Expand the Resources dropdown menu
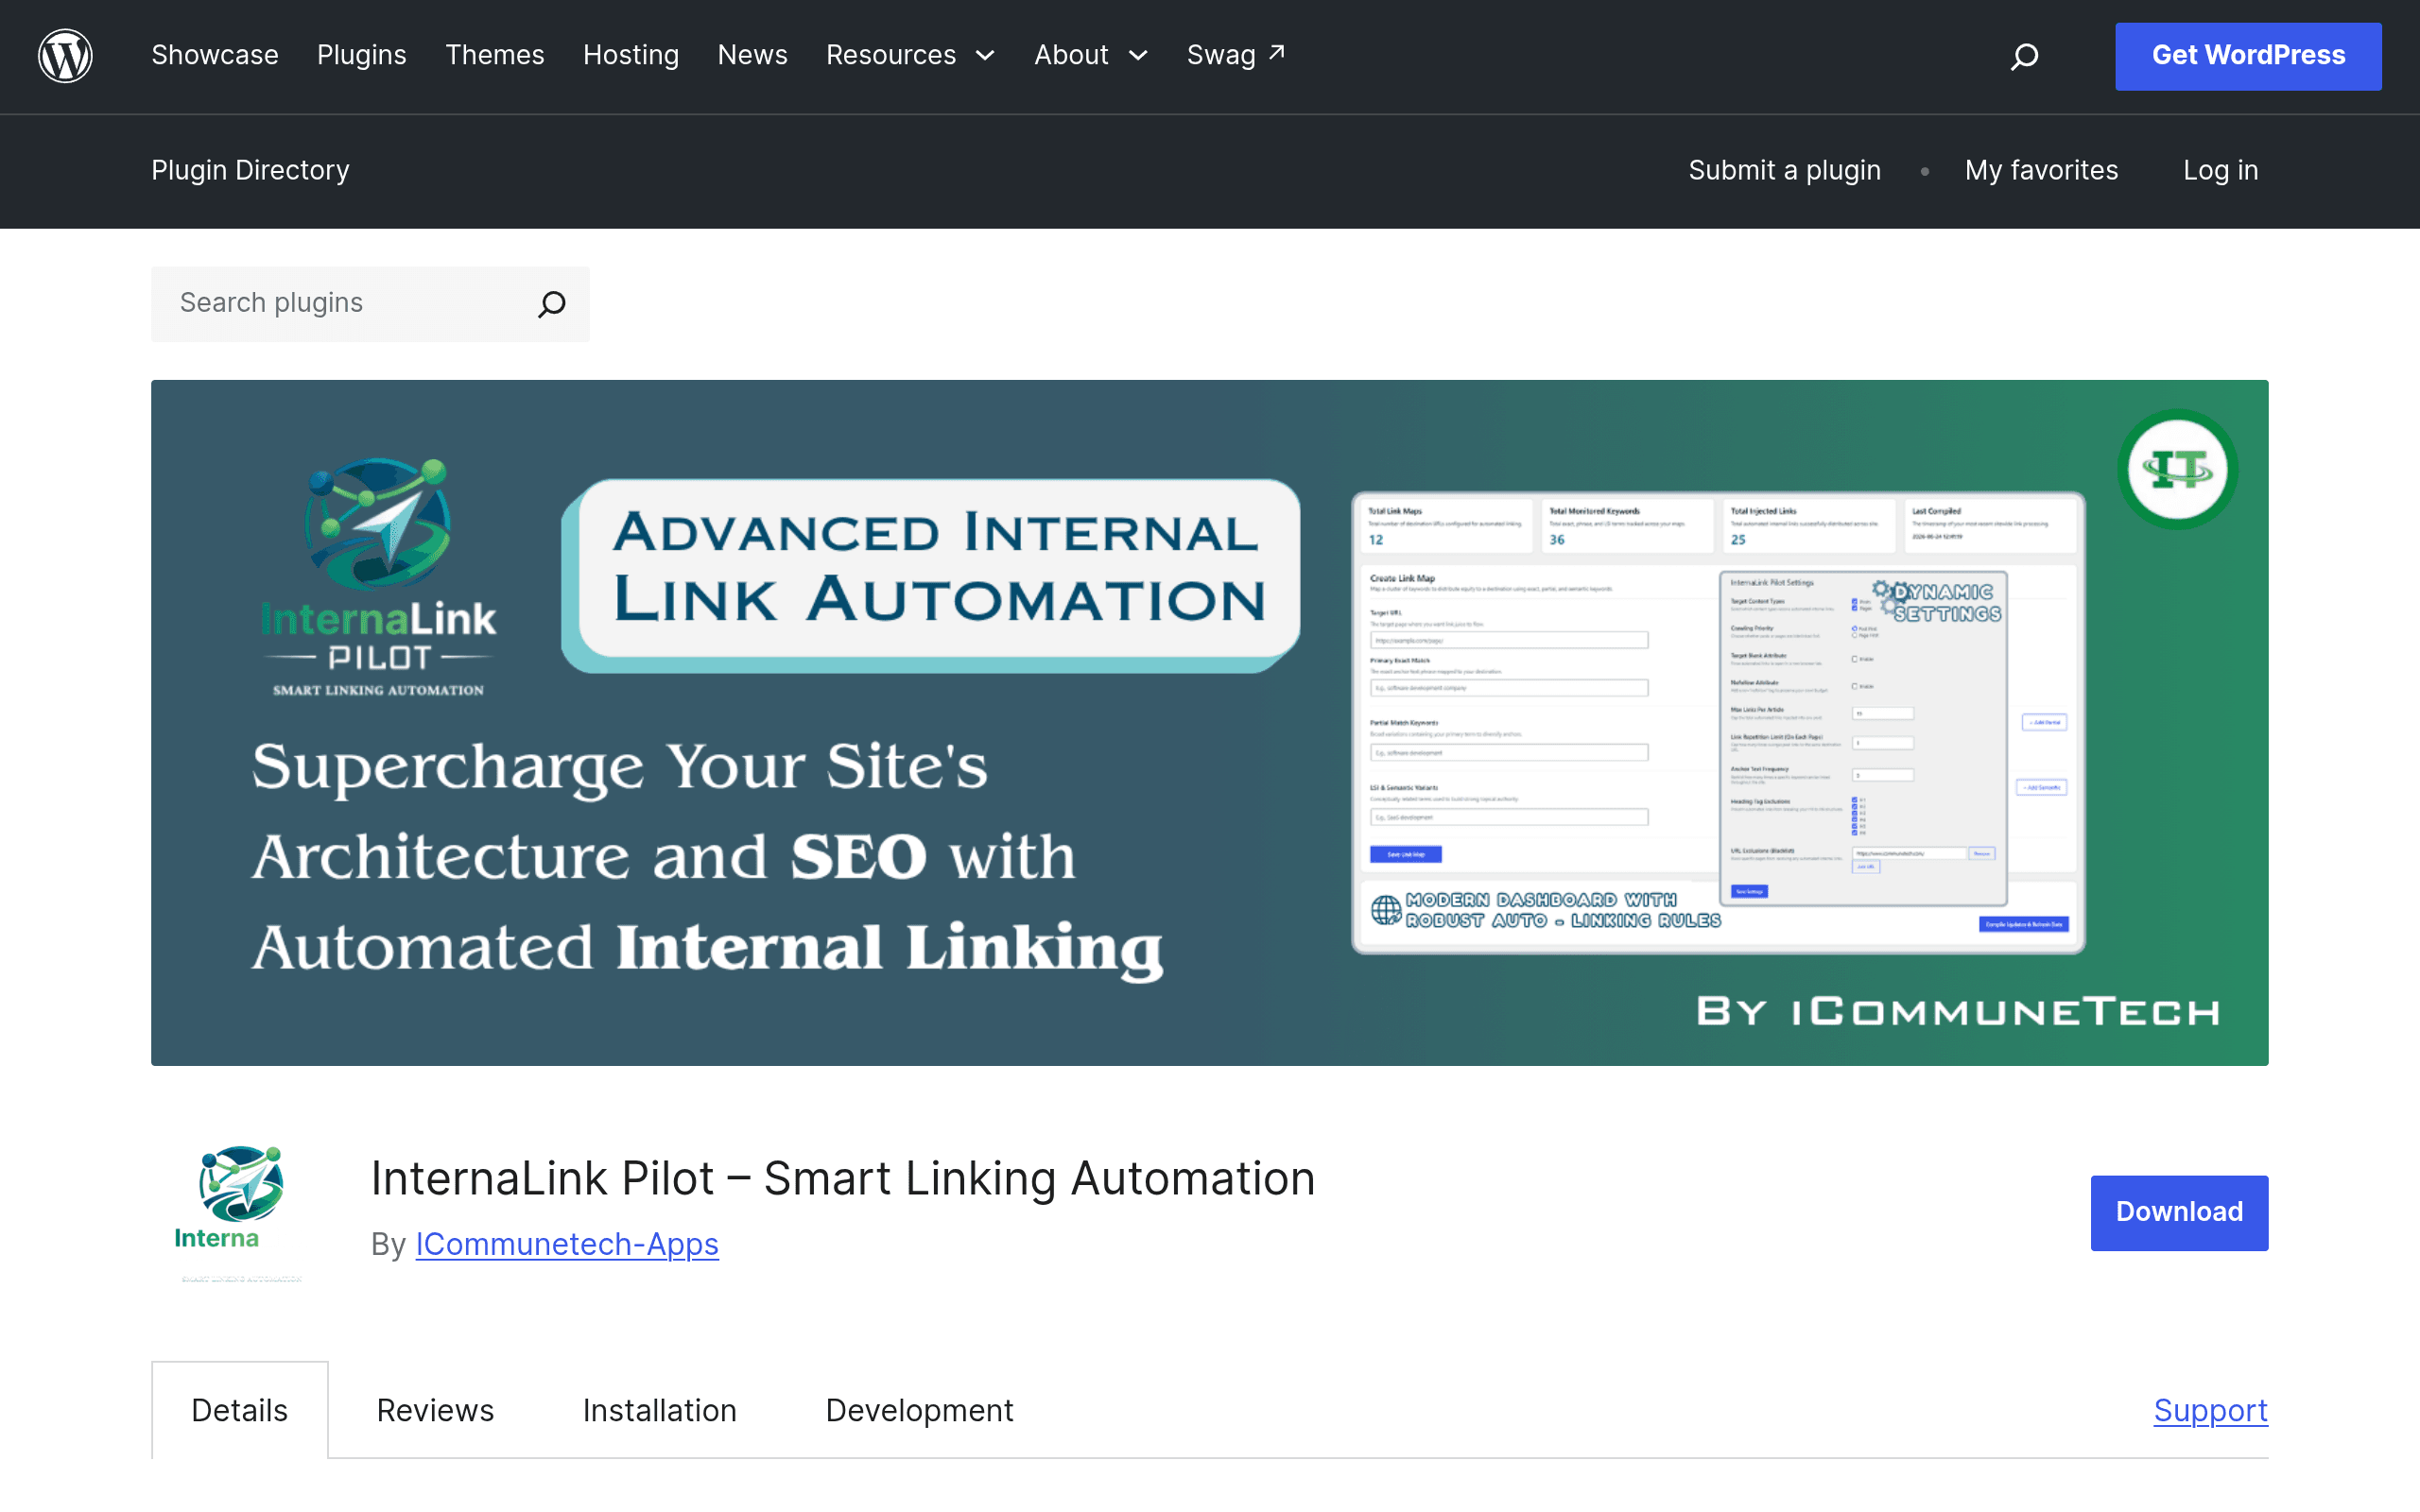 coord(911,55)
